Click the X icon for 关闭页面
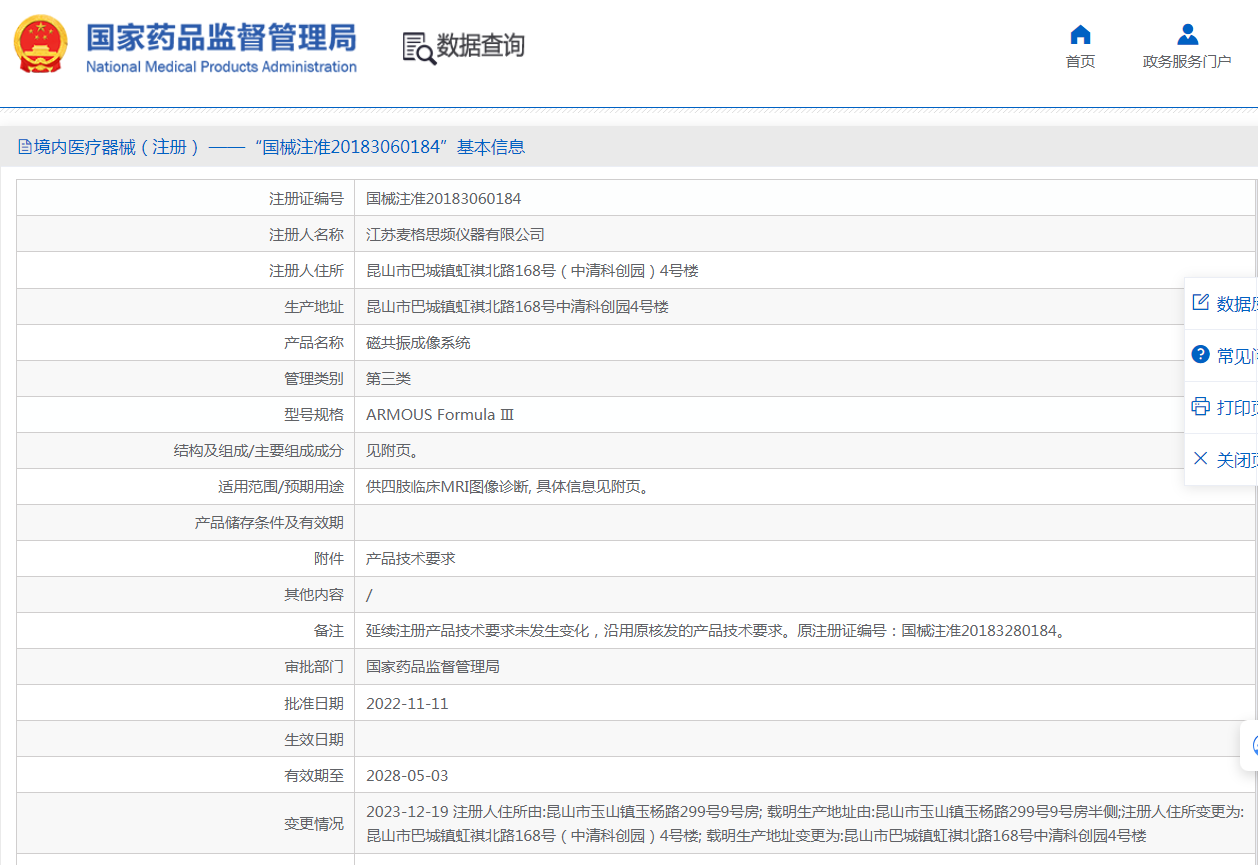1258x865 pixels. coord(1201,459)
